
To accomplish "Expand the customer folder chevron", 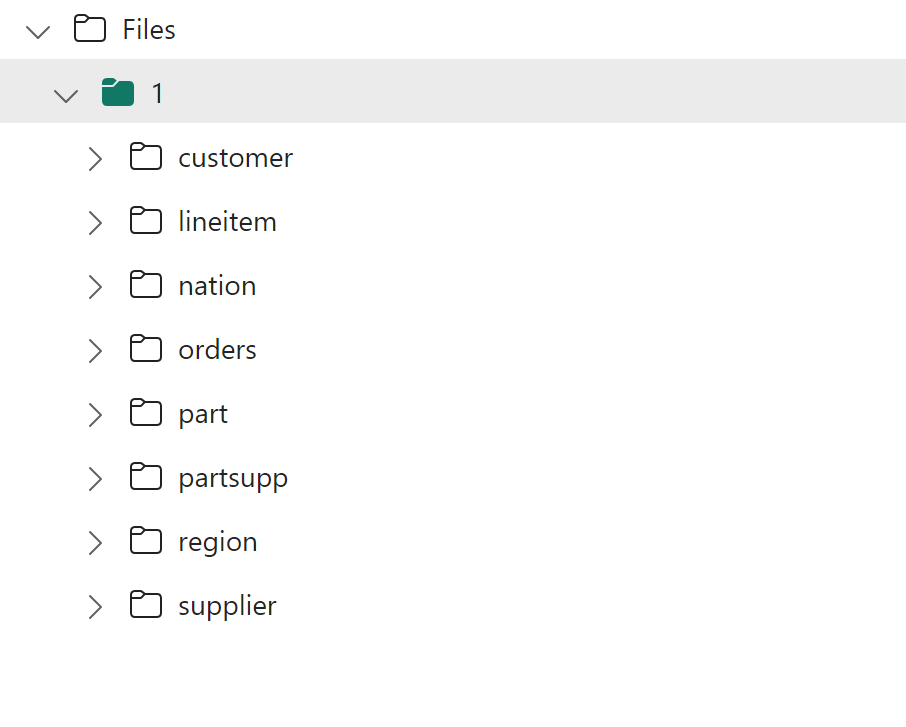I will (95, 159).
